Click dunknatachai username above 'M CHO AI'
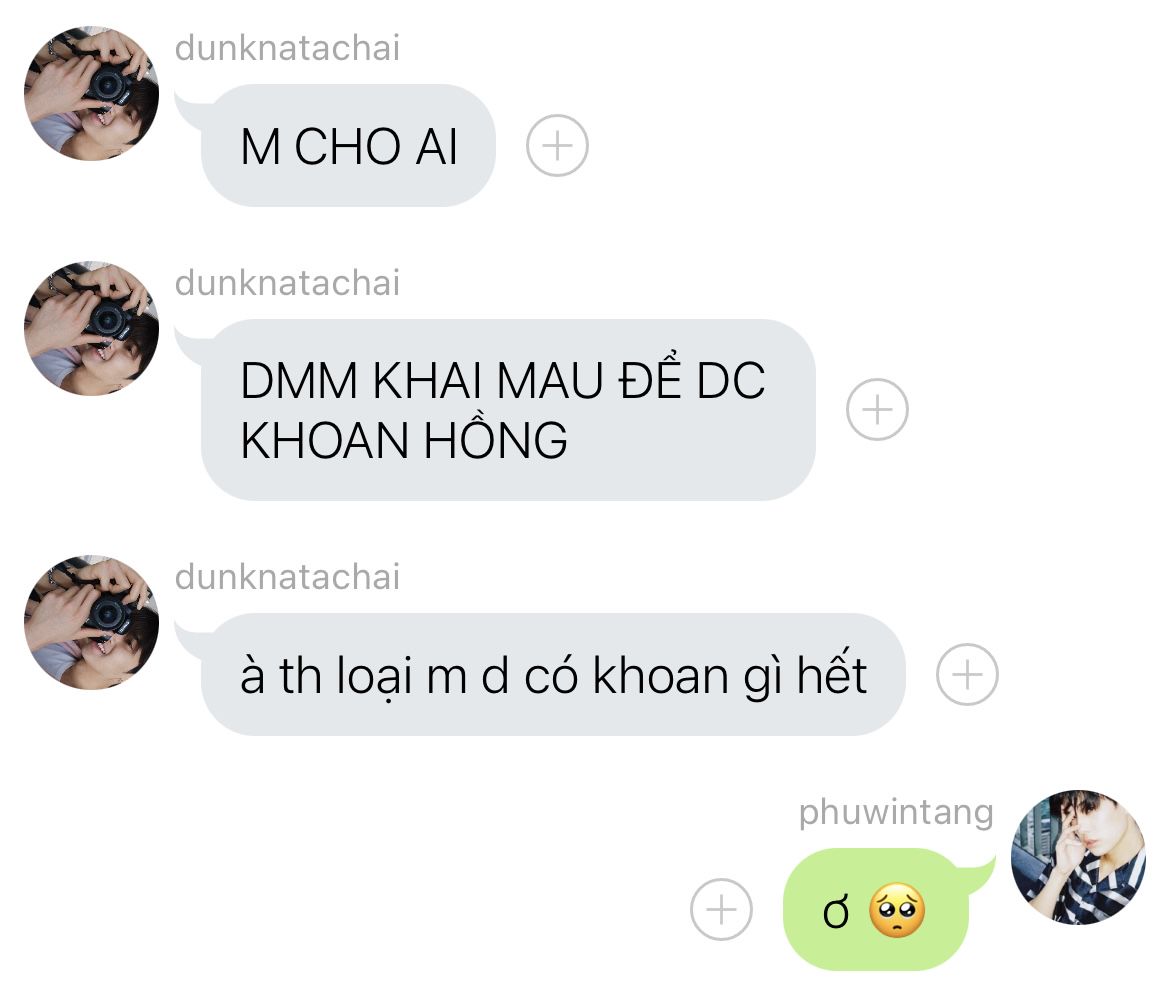This screenshot has width=1170, height=1004. pyautogui.click(x=287, y=48)
